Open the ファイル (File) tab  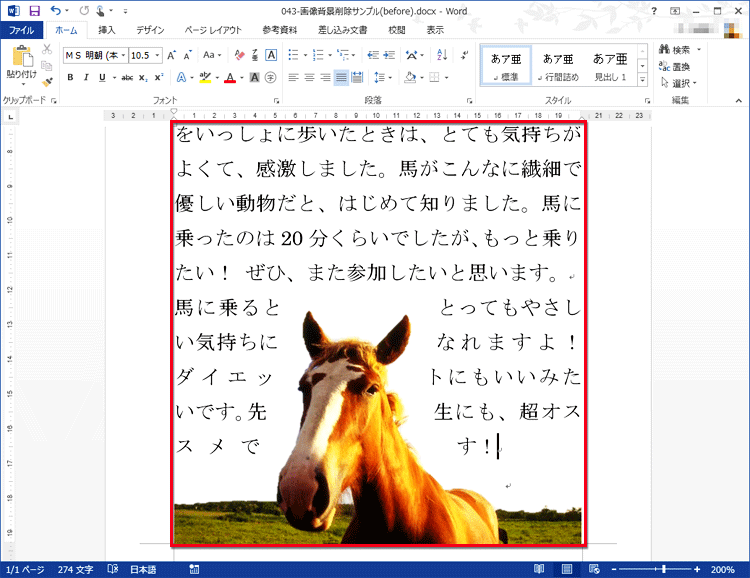click(x=22, y=30)
